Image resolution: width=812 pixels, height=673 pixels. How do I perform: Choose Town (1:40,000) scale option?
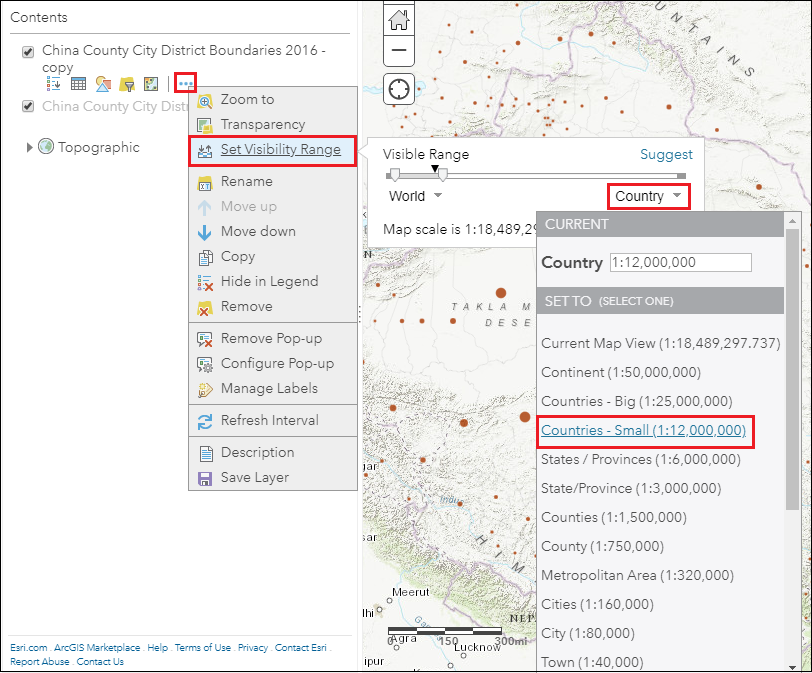tap(592, 662)
